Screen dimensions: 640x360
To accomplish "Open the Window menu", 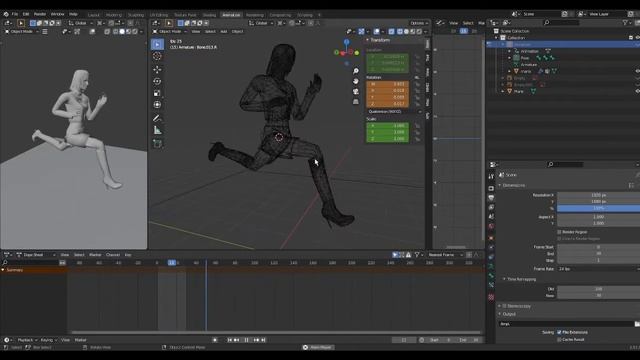I will 57,14.
